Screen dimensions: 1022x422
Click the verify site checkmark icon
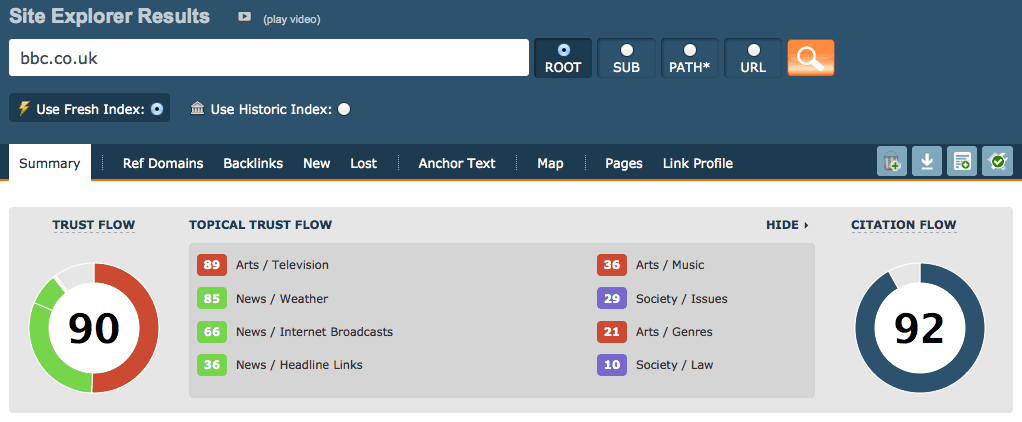tap(996, 161)
